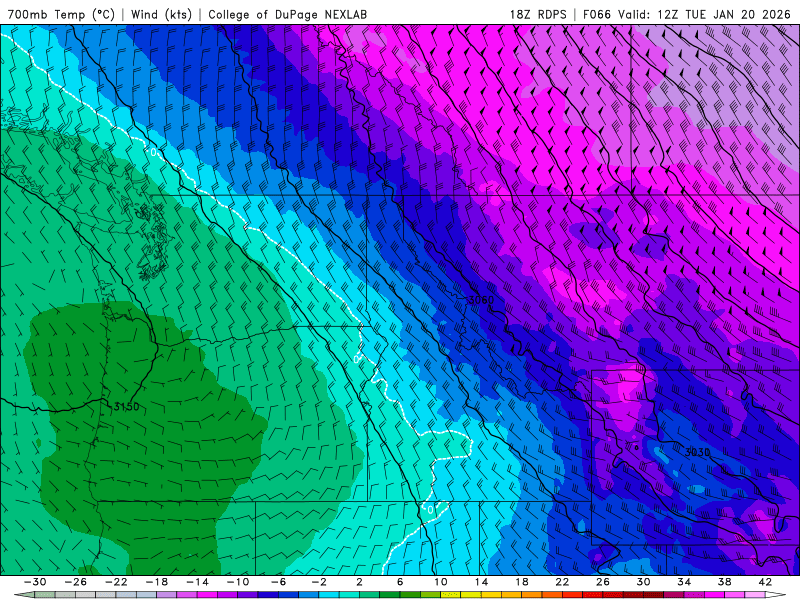This screenshot has height=600, width=800.
Task: Click the -2 colorbar tick label
Action: 319,582
